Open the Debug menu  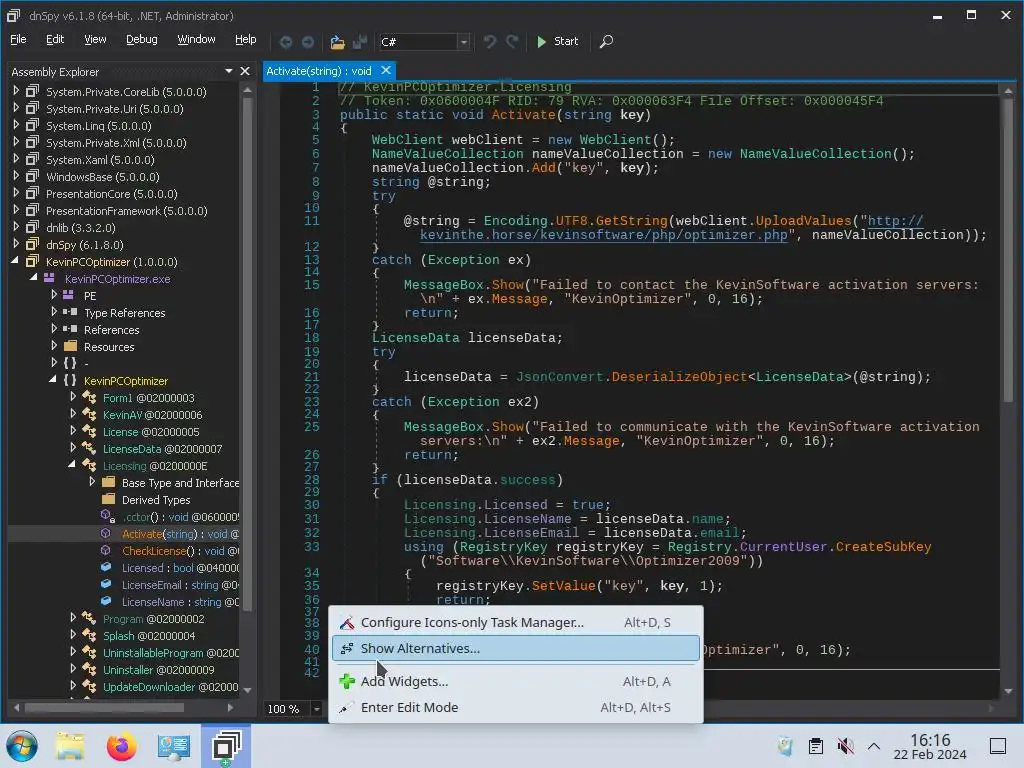pos(142,39)
